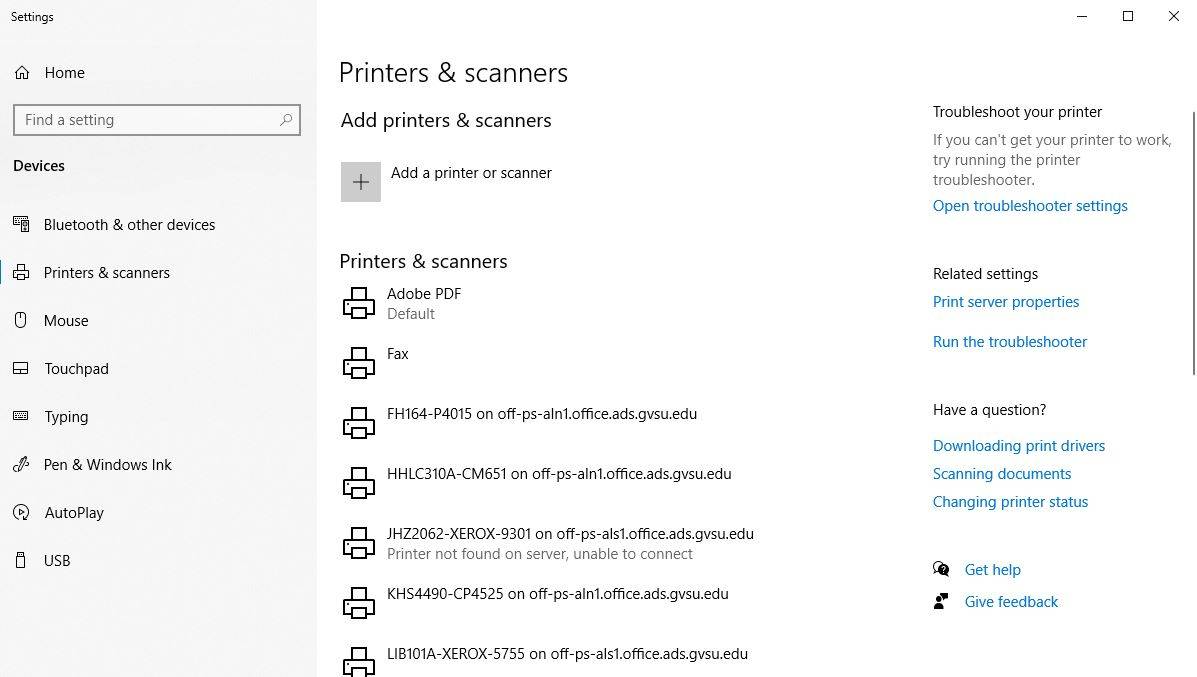Click the Give feedback icon

(941, 601)
